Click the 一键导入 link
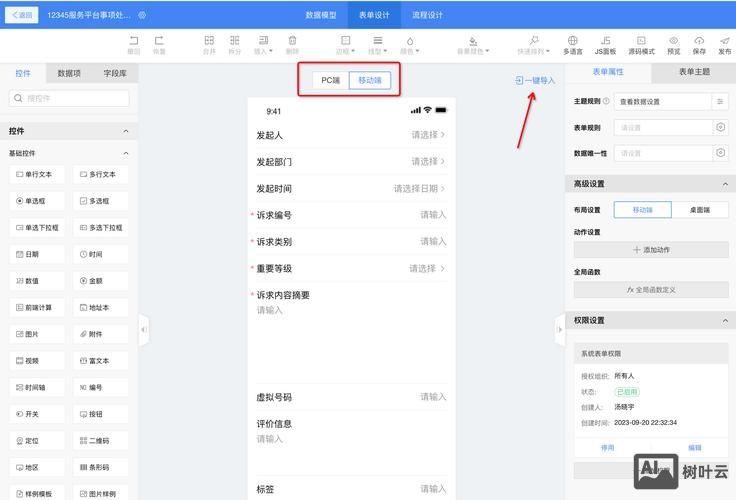This screenshot has width=736, height=500. click(x=535, y=81)
